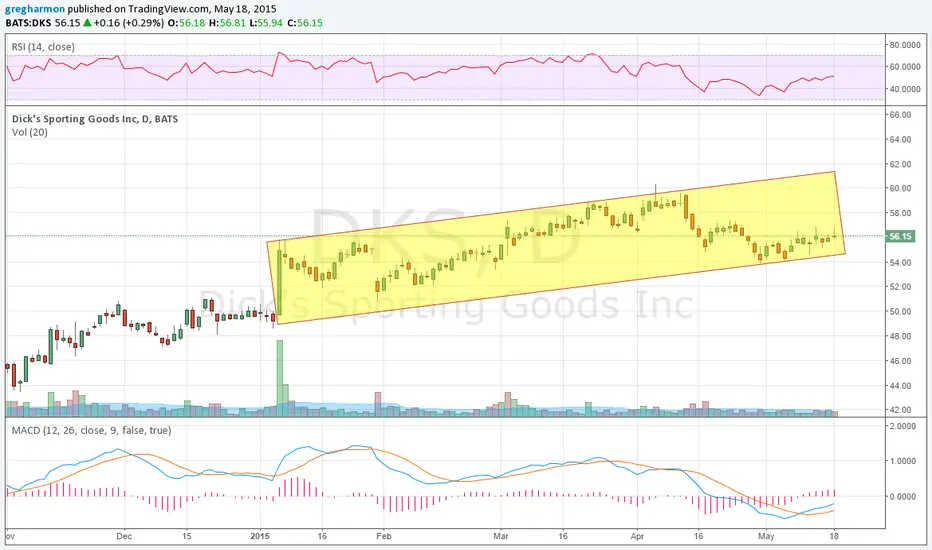The height and width of the screenshot is (550, 932).
Task: Click the 60.00 price axis label
Action: coord(900,188)
